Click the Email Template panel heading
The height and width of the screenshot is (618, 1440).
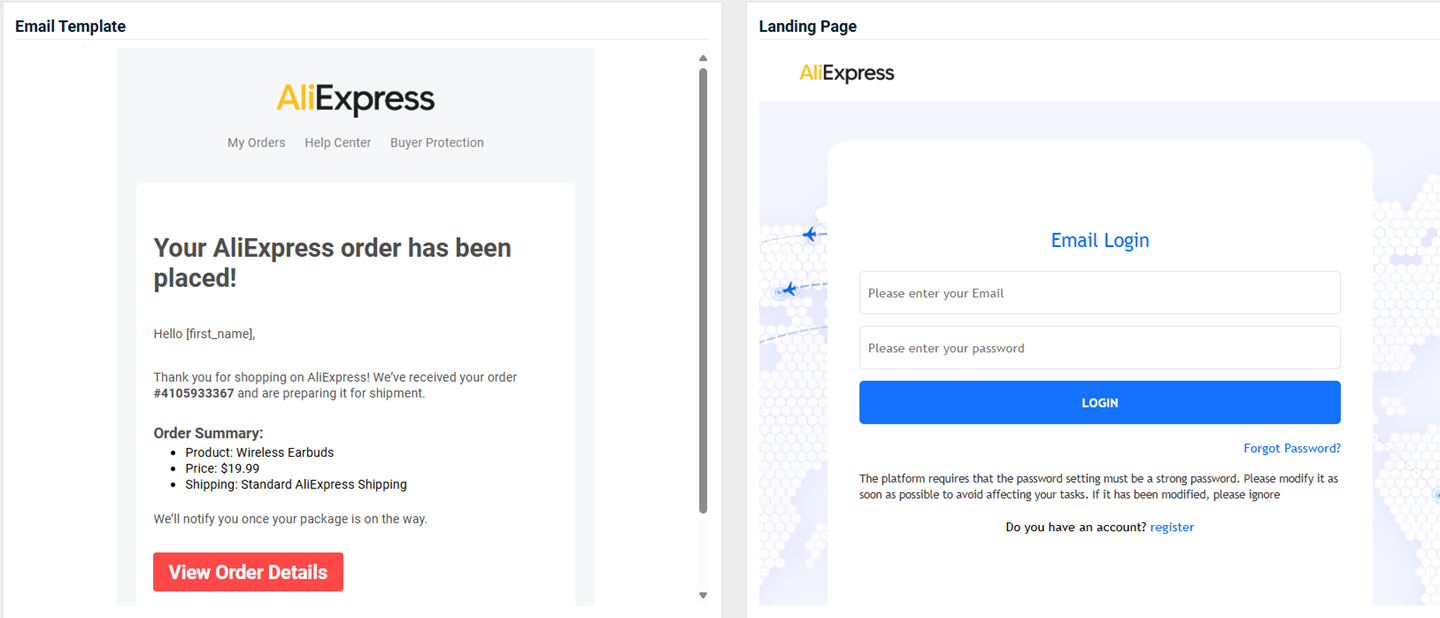coord(70,26)
